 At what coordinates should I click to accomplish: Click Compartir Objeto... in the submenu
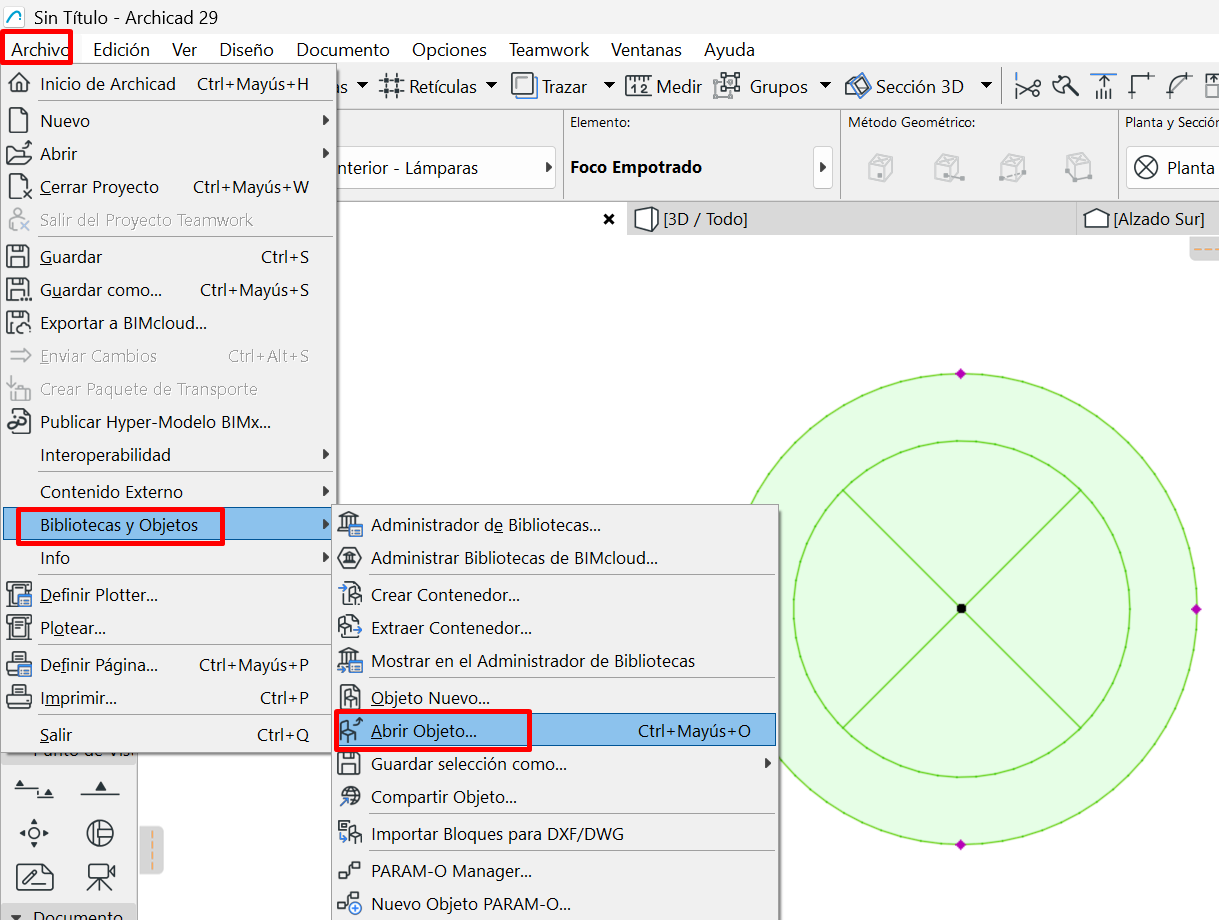(x=443, y=797)
